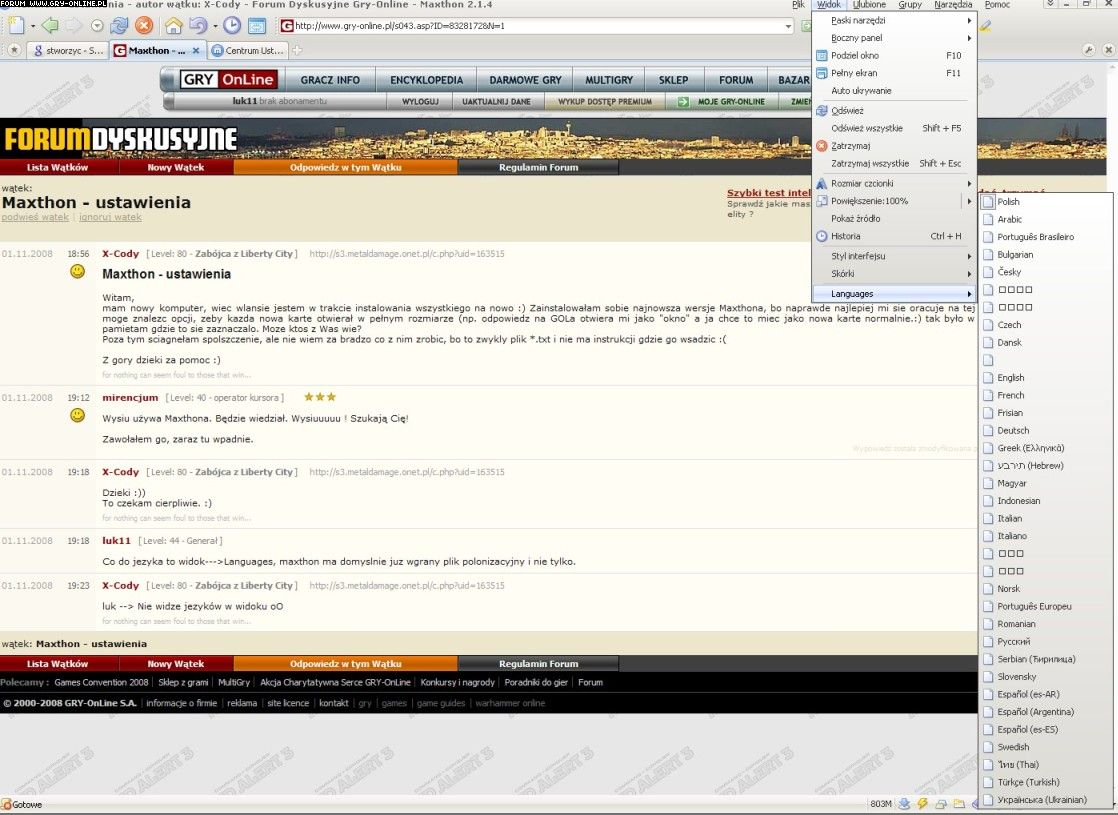Click the blue refresh icon in the toolbar
The height and width of the screenshot is (815, 1118).
click(x=119, y=26)
